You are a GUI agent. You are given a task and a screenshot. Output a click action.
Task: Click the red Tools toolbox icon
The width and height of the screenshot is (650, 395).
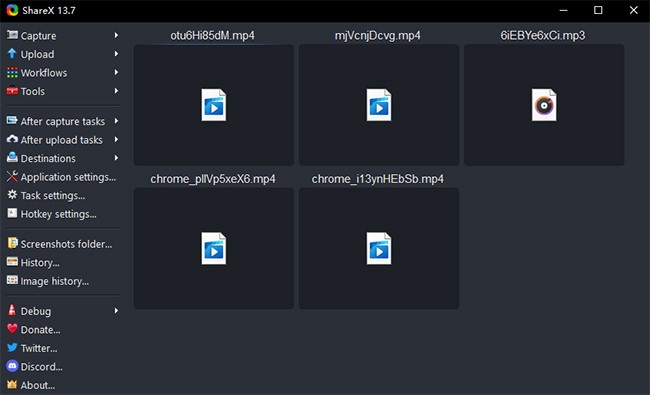click(x=12, y=90)
